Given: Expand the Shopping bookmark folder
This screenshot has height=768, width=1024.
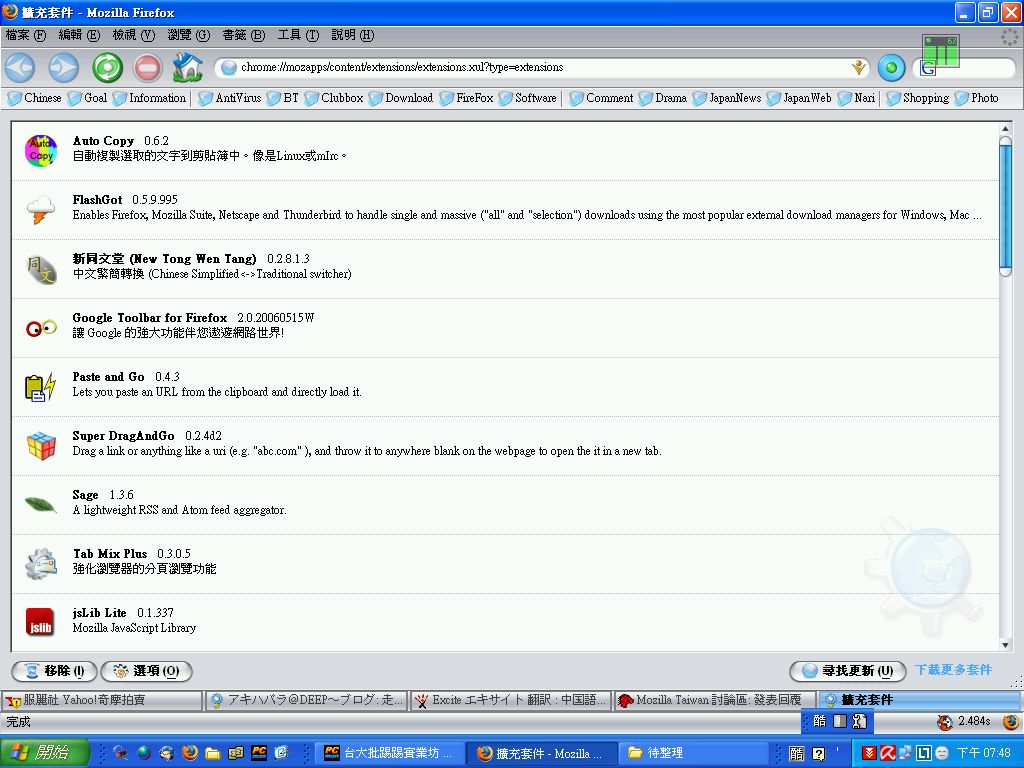Looking at the screenshot, I should click(x=916, y=98).
